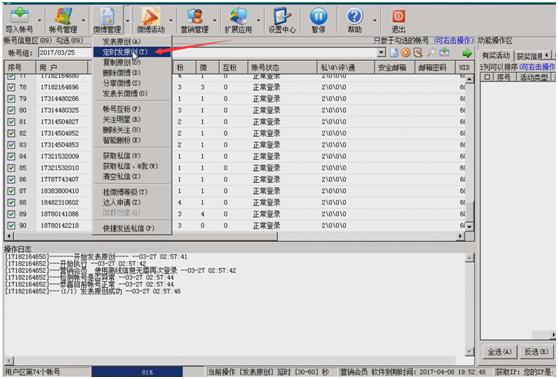This screenshot has height=379, width=558.
Task: Uncheck account row 88 checkbox
Action: [x=11, y=202]
